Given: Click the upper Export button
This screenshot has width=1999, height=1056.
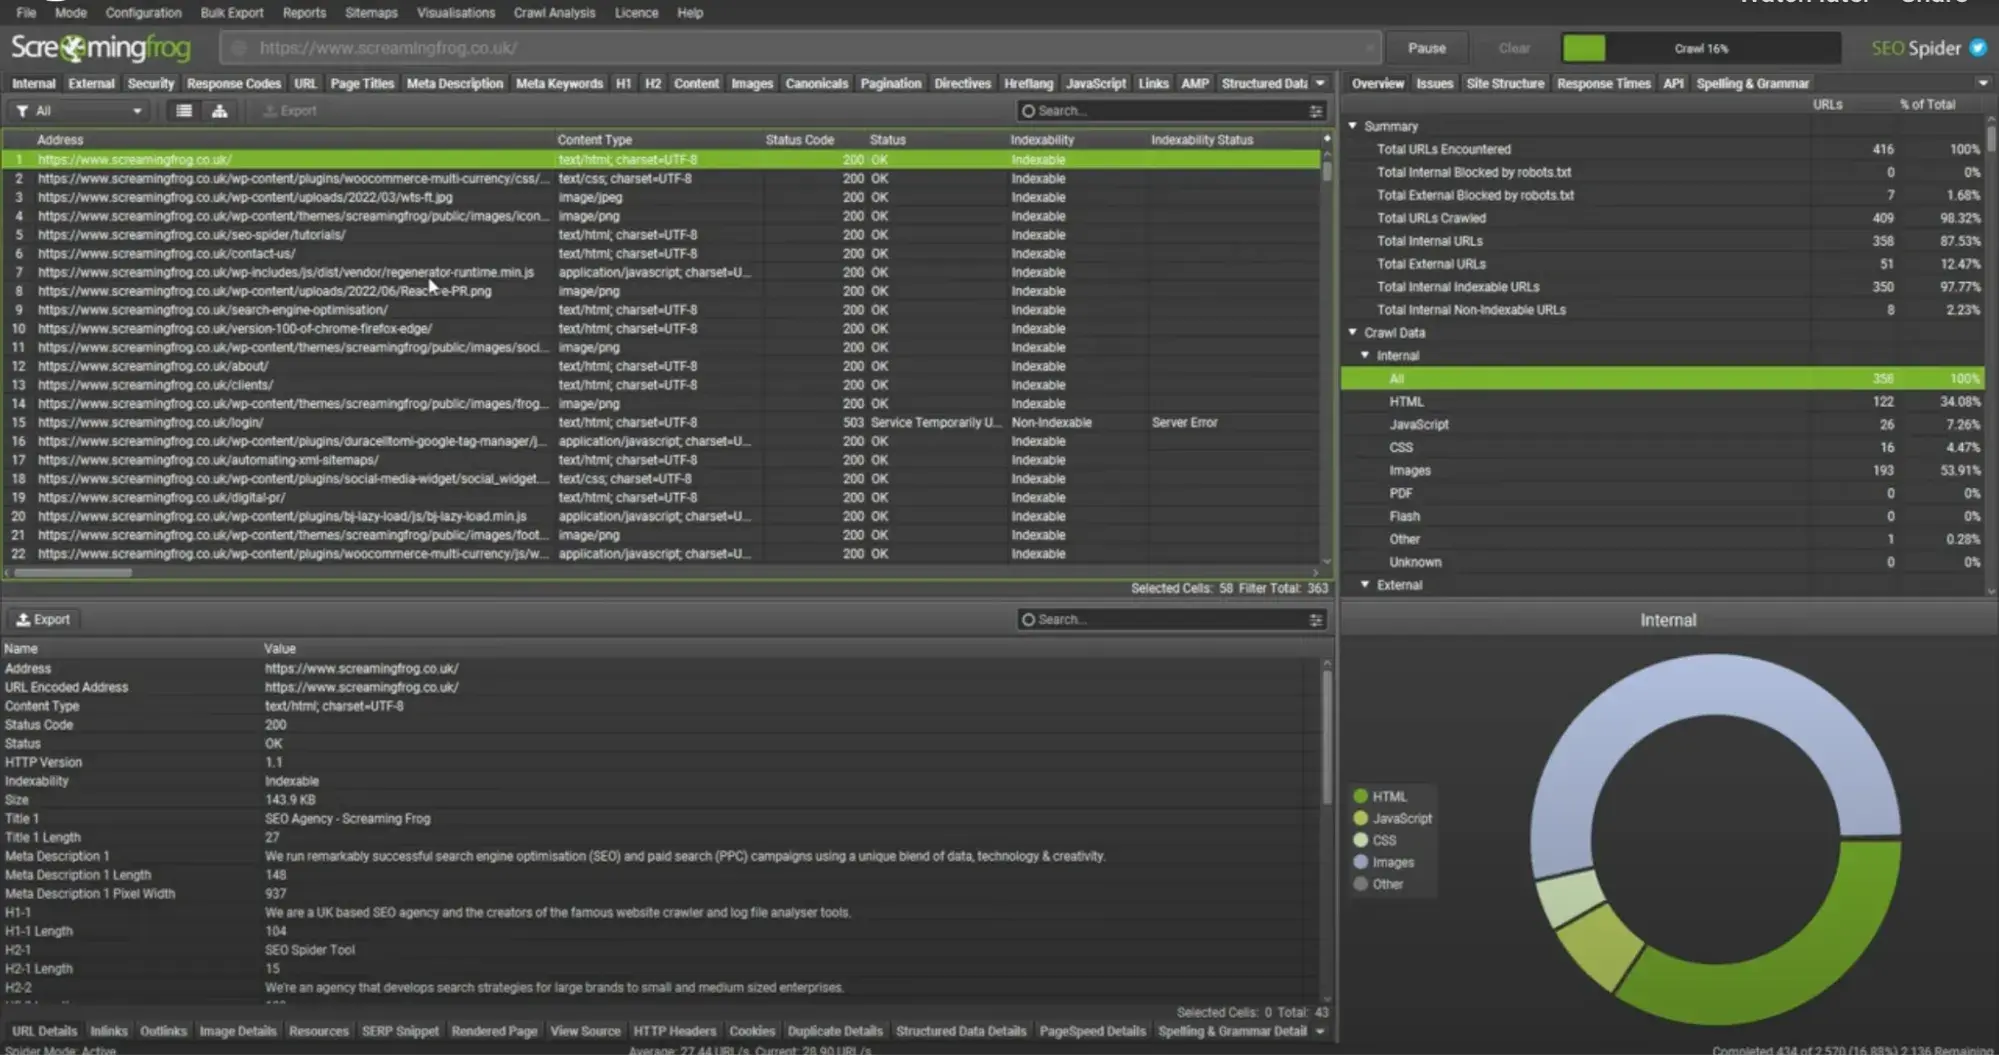Looking at the screenshot, I should point(290,111).
